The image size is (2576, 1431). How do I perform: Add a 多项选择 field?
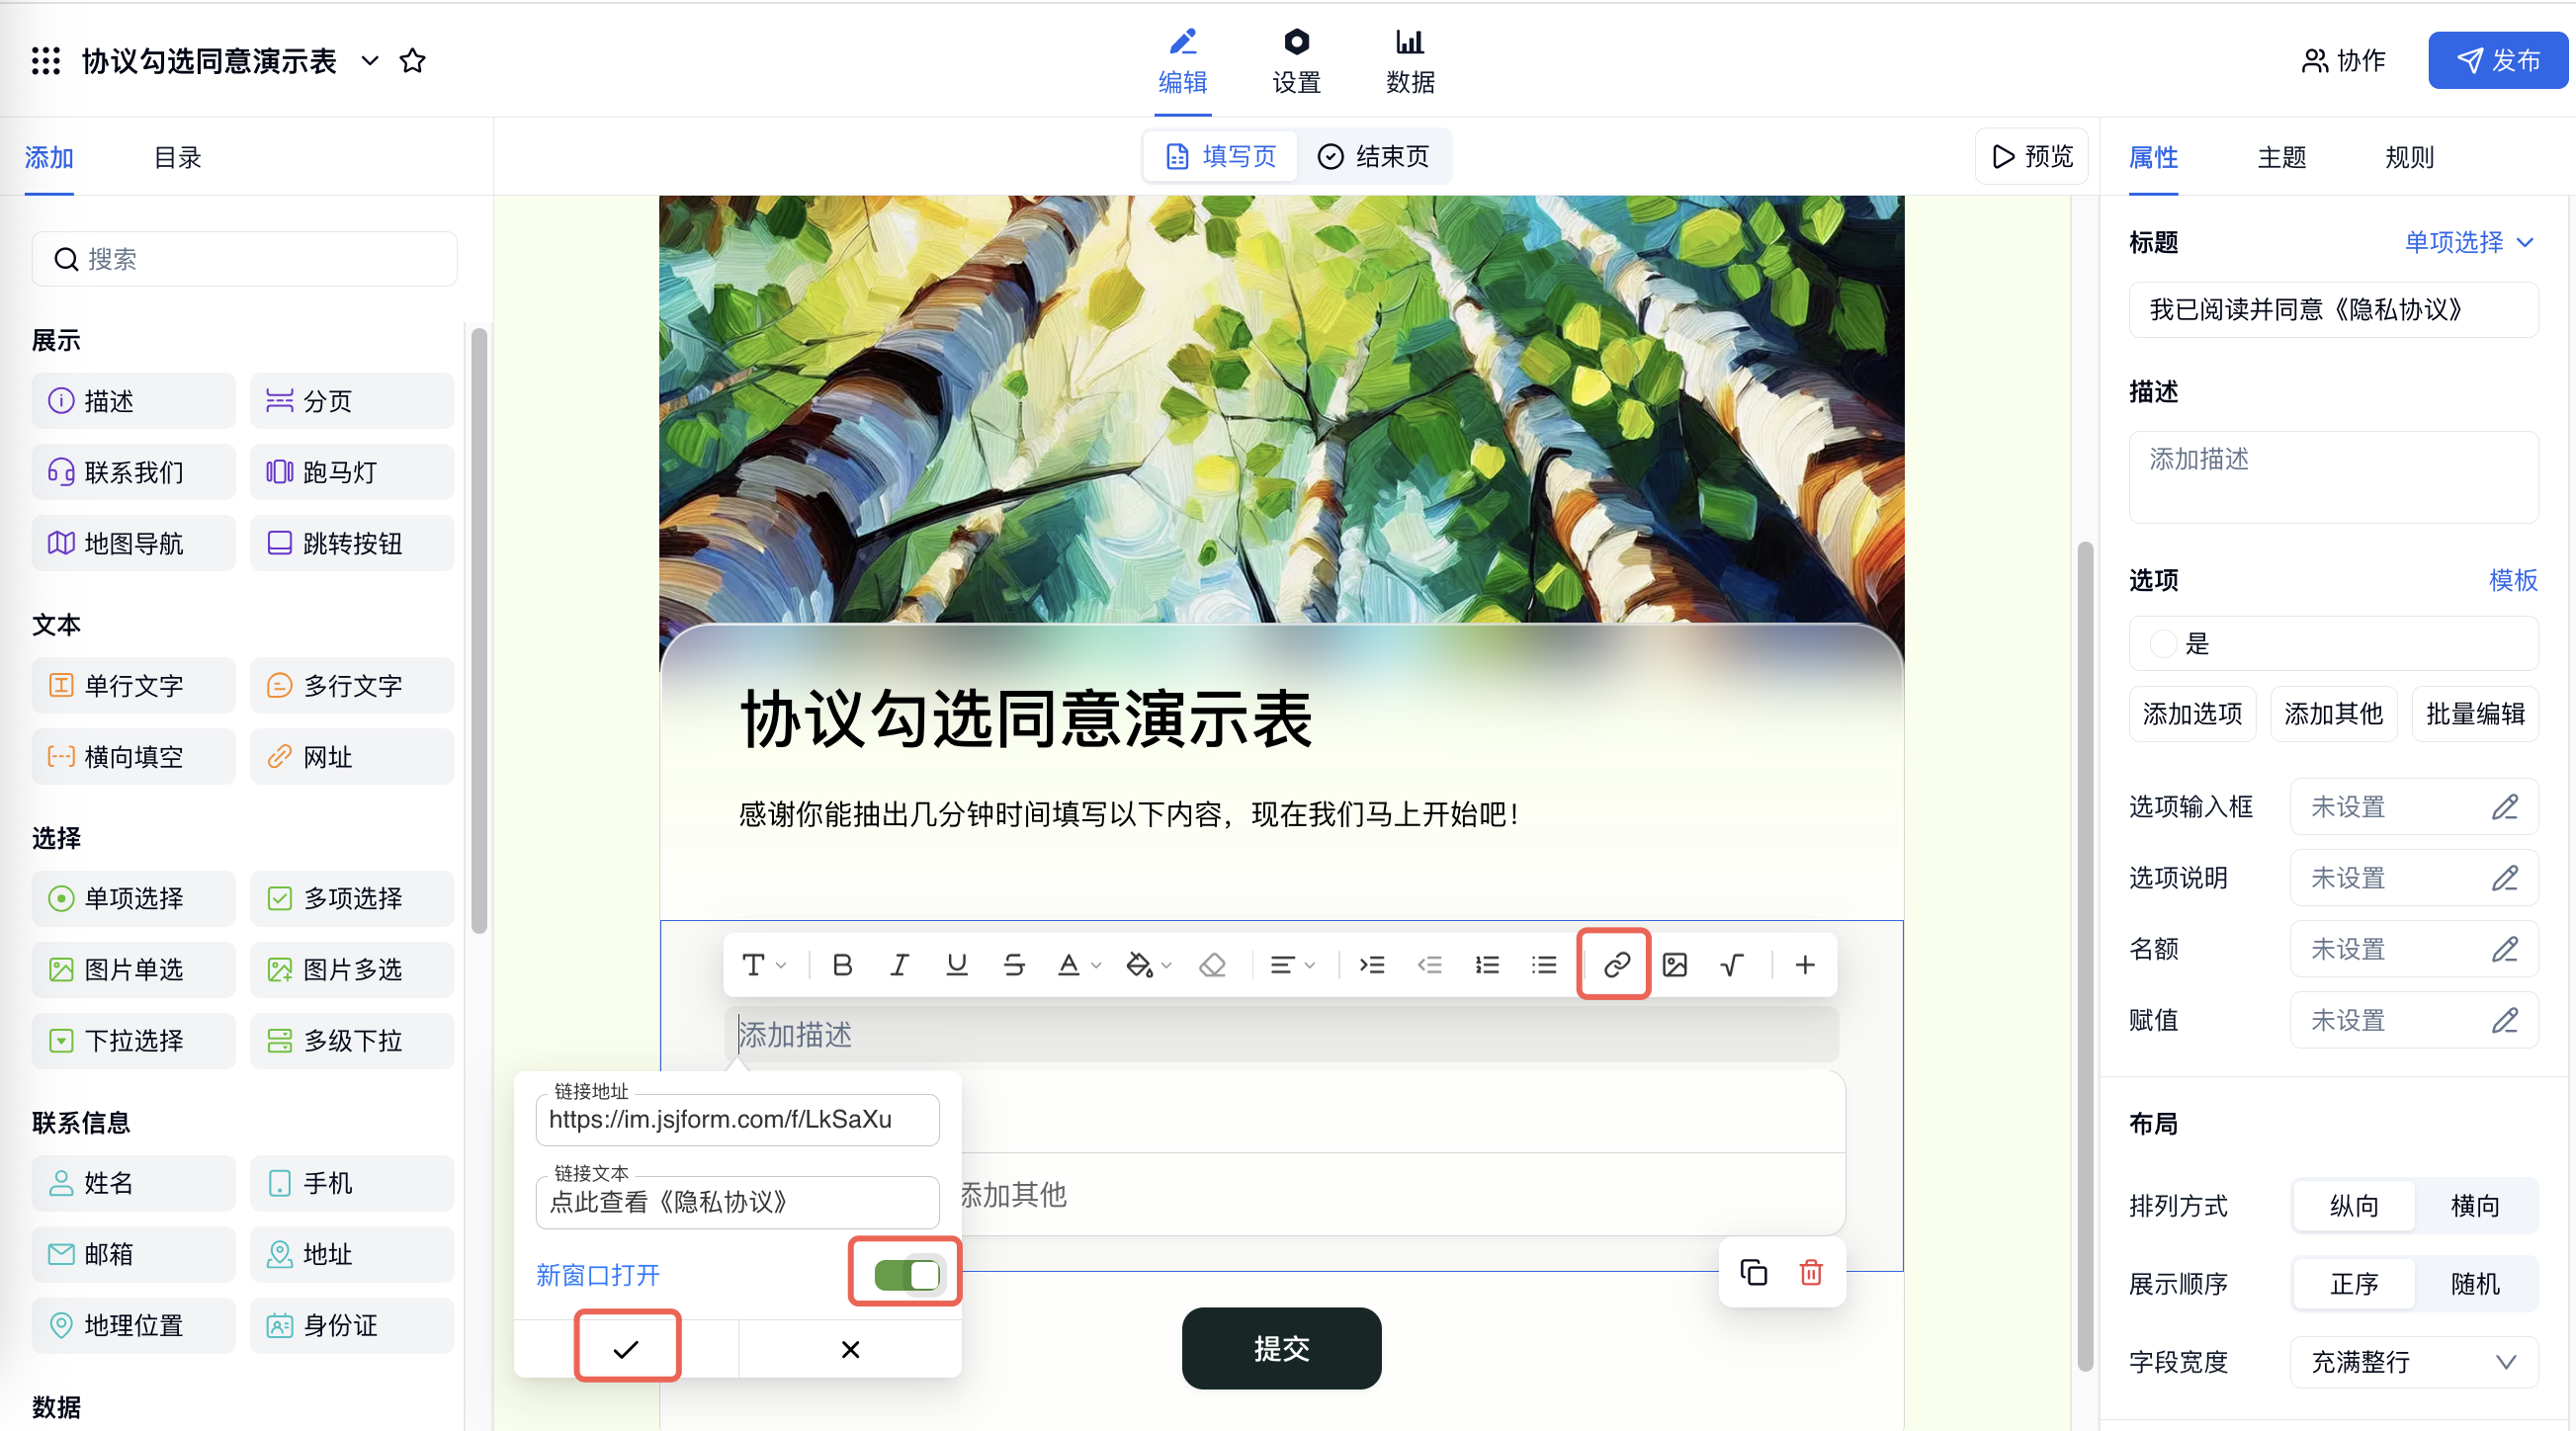pyautogui.click(x=352, y=898)
